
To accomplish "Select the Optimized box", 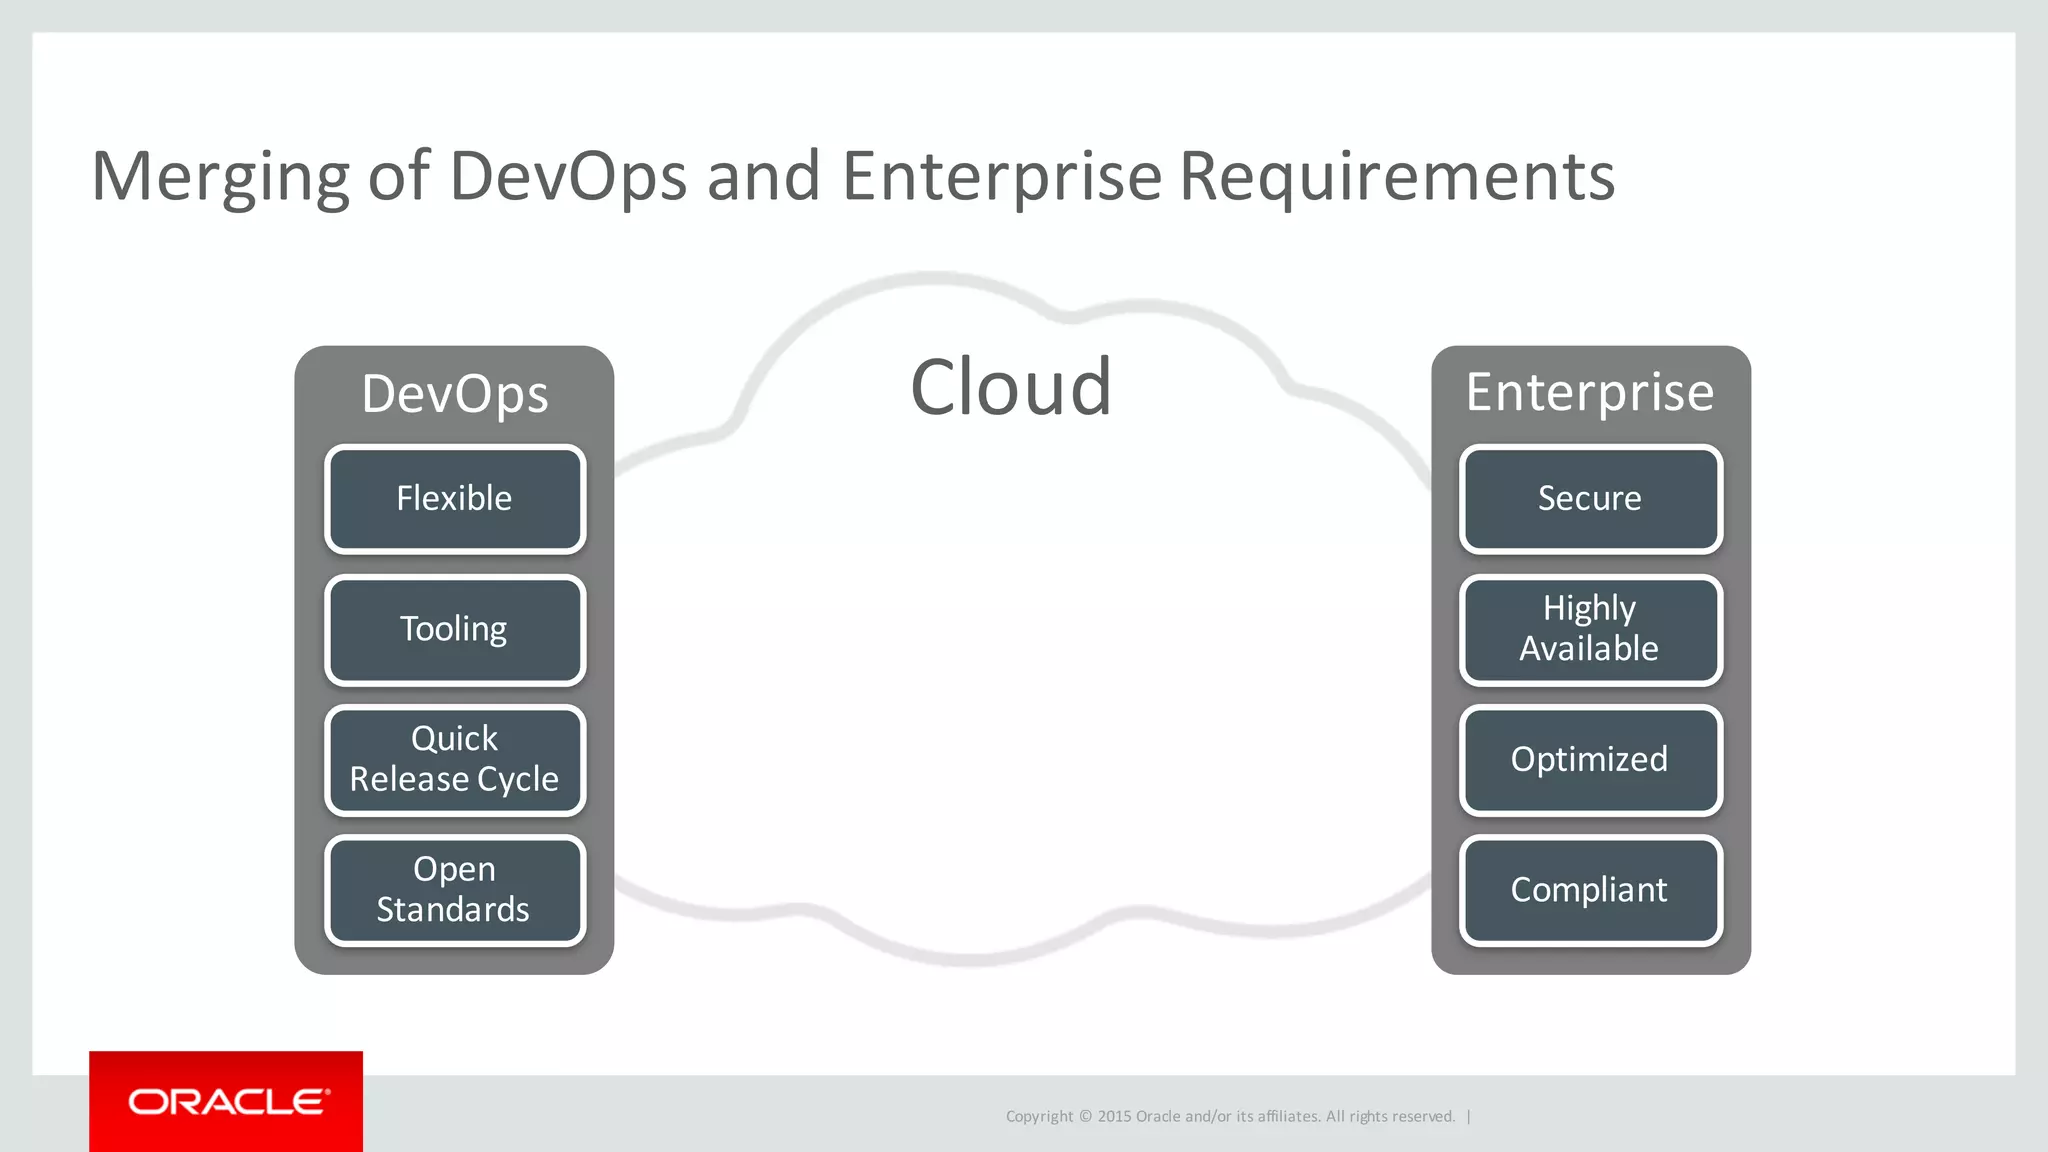I will (1590, 759).
